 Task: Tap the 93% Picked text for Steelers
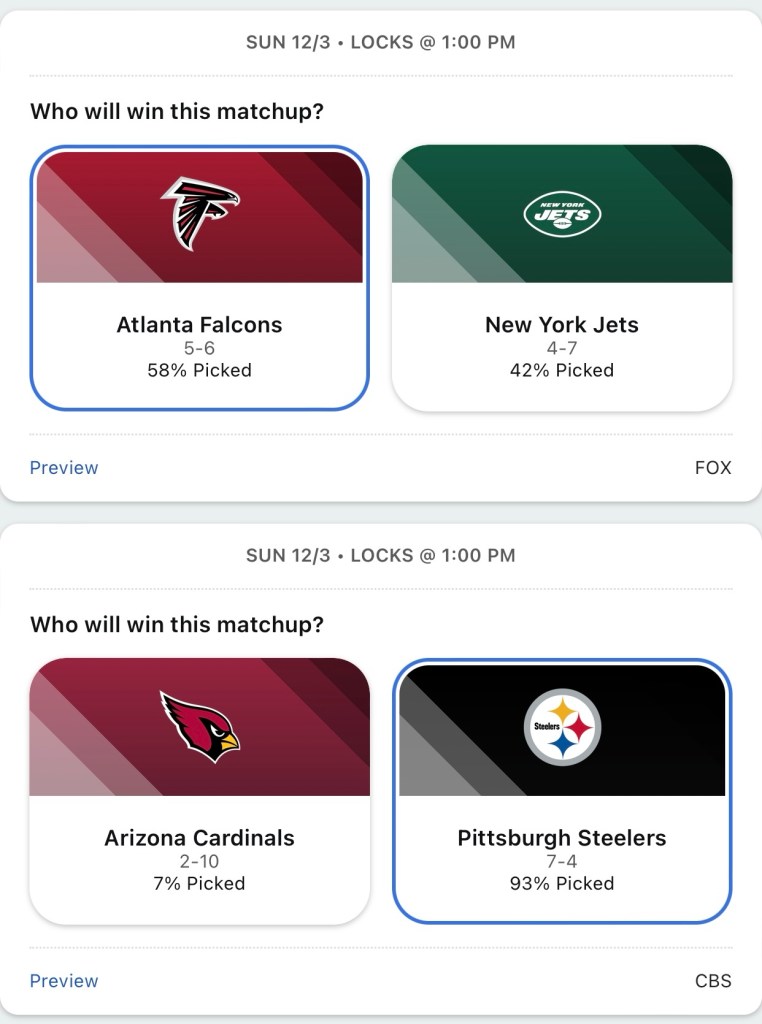(562, 883)
